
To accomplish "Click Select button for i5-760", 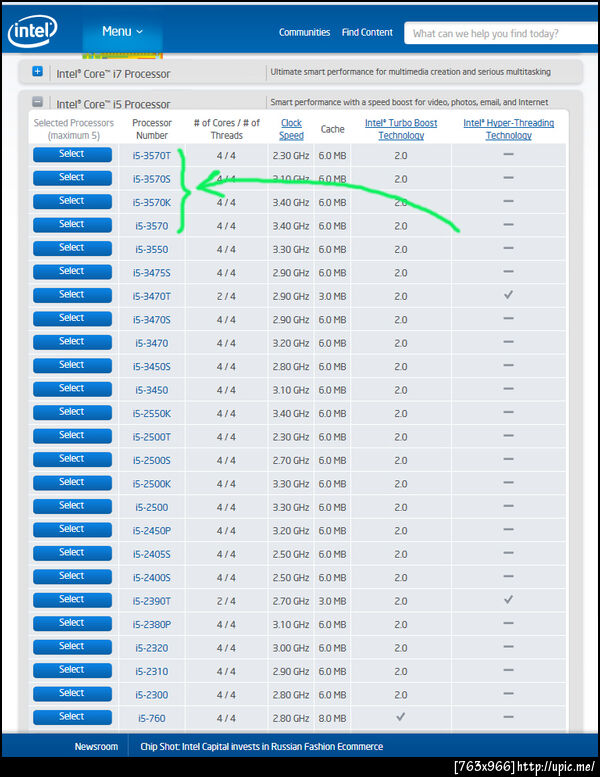I will click(72, 717).
